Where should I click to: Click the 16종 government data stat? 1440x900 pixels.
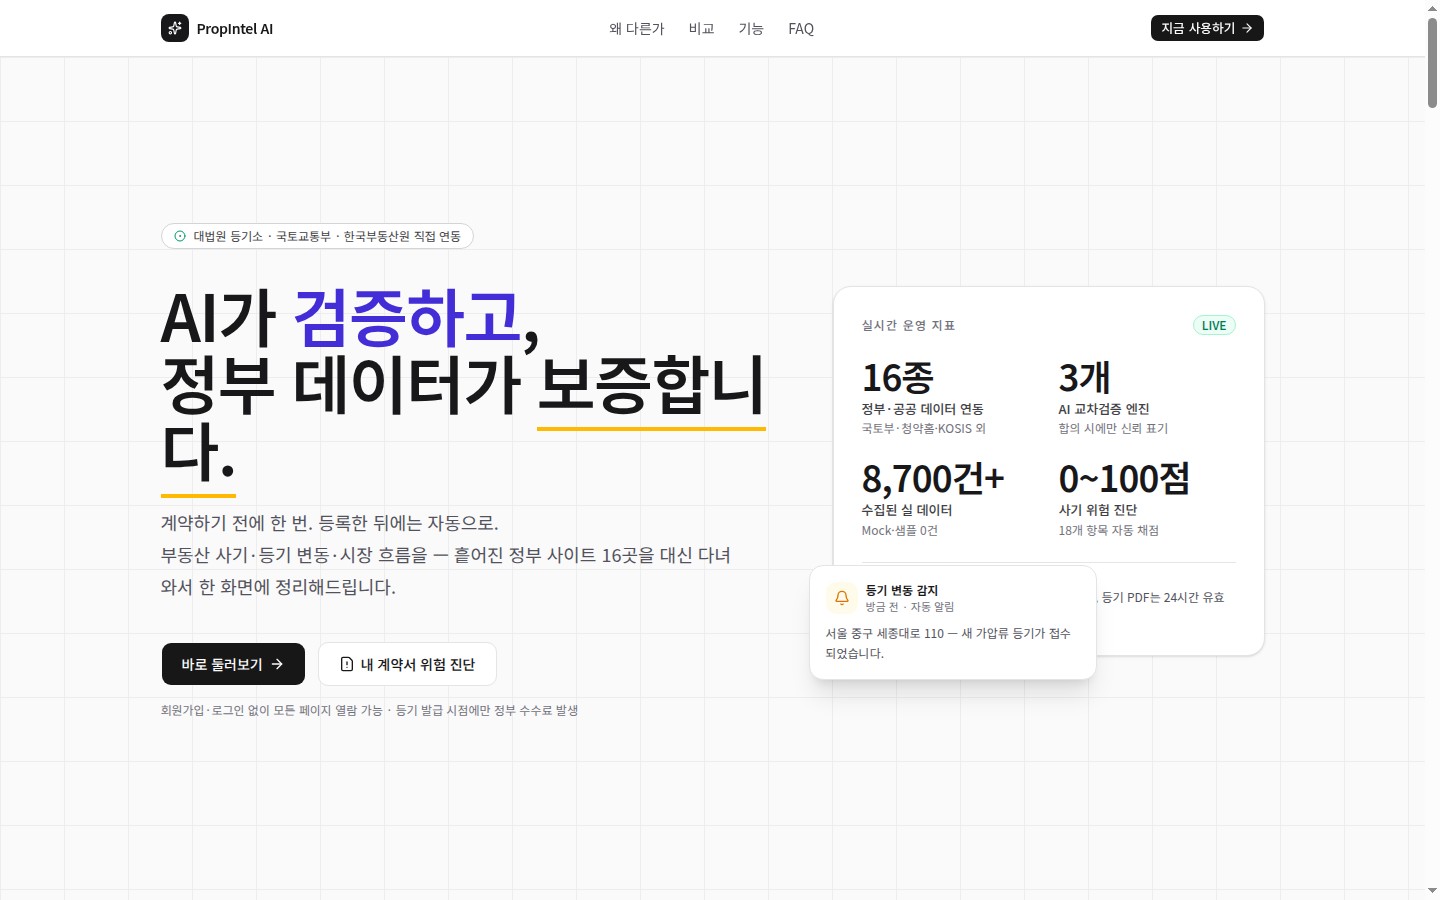[923, 397]
